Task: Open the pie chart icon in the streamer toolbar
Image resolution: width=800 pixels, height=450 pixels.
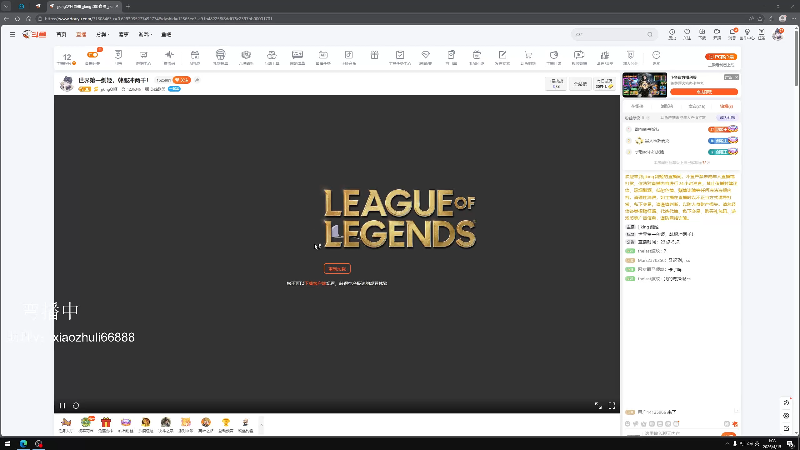Action: tap(554, 55)
